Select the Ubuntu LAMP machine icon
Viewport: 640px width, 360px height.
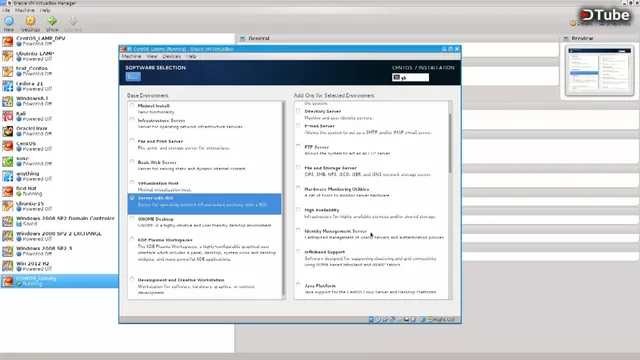(x=8, y=56)
